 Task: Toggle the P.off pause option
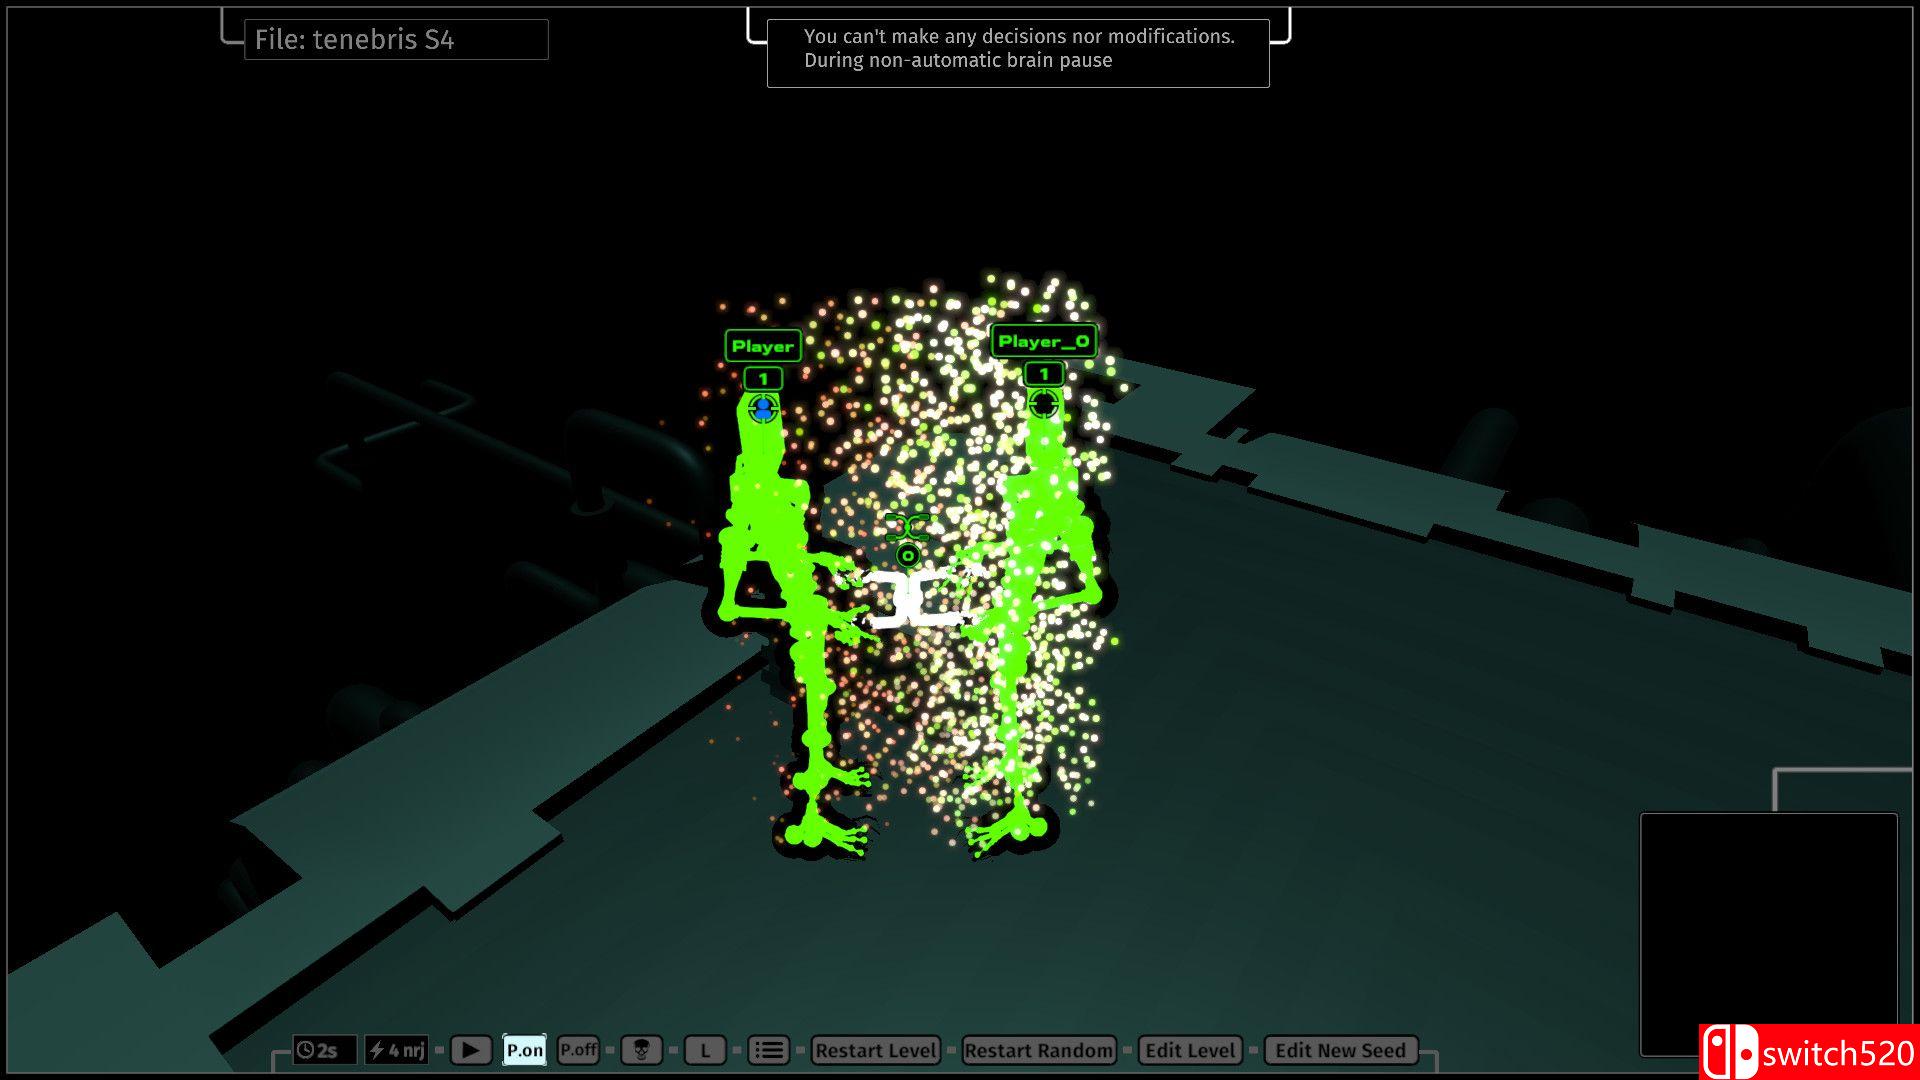pyautogui.click(x=578, y=1050)
